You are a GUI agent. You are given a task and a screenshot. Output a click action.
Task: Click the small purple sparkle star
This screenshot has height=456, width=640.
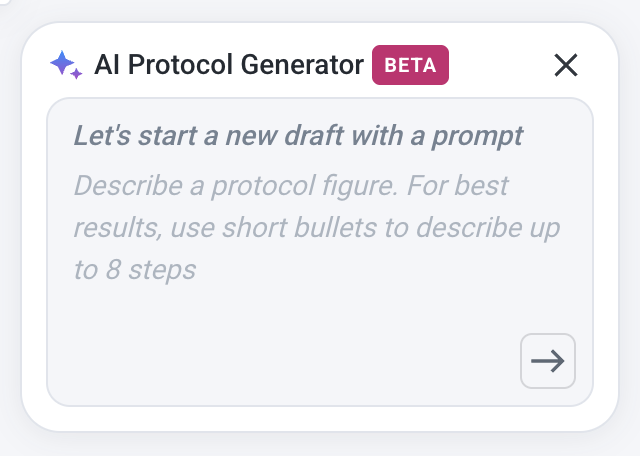[76, 73]
